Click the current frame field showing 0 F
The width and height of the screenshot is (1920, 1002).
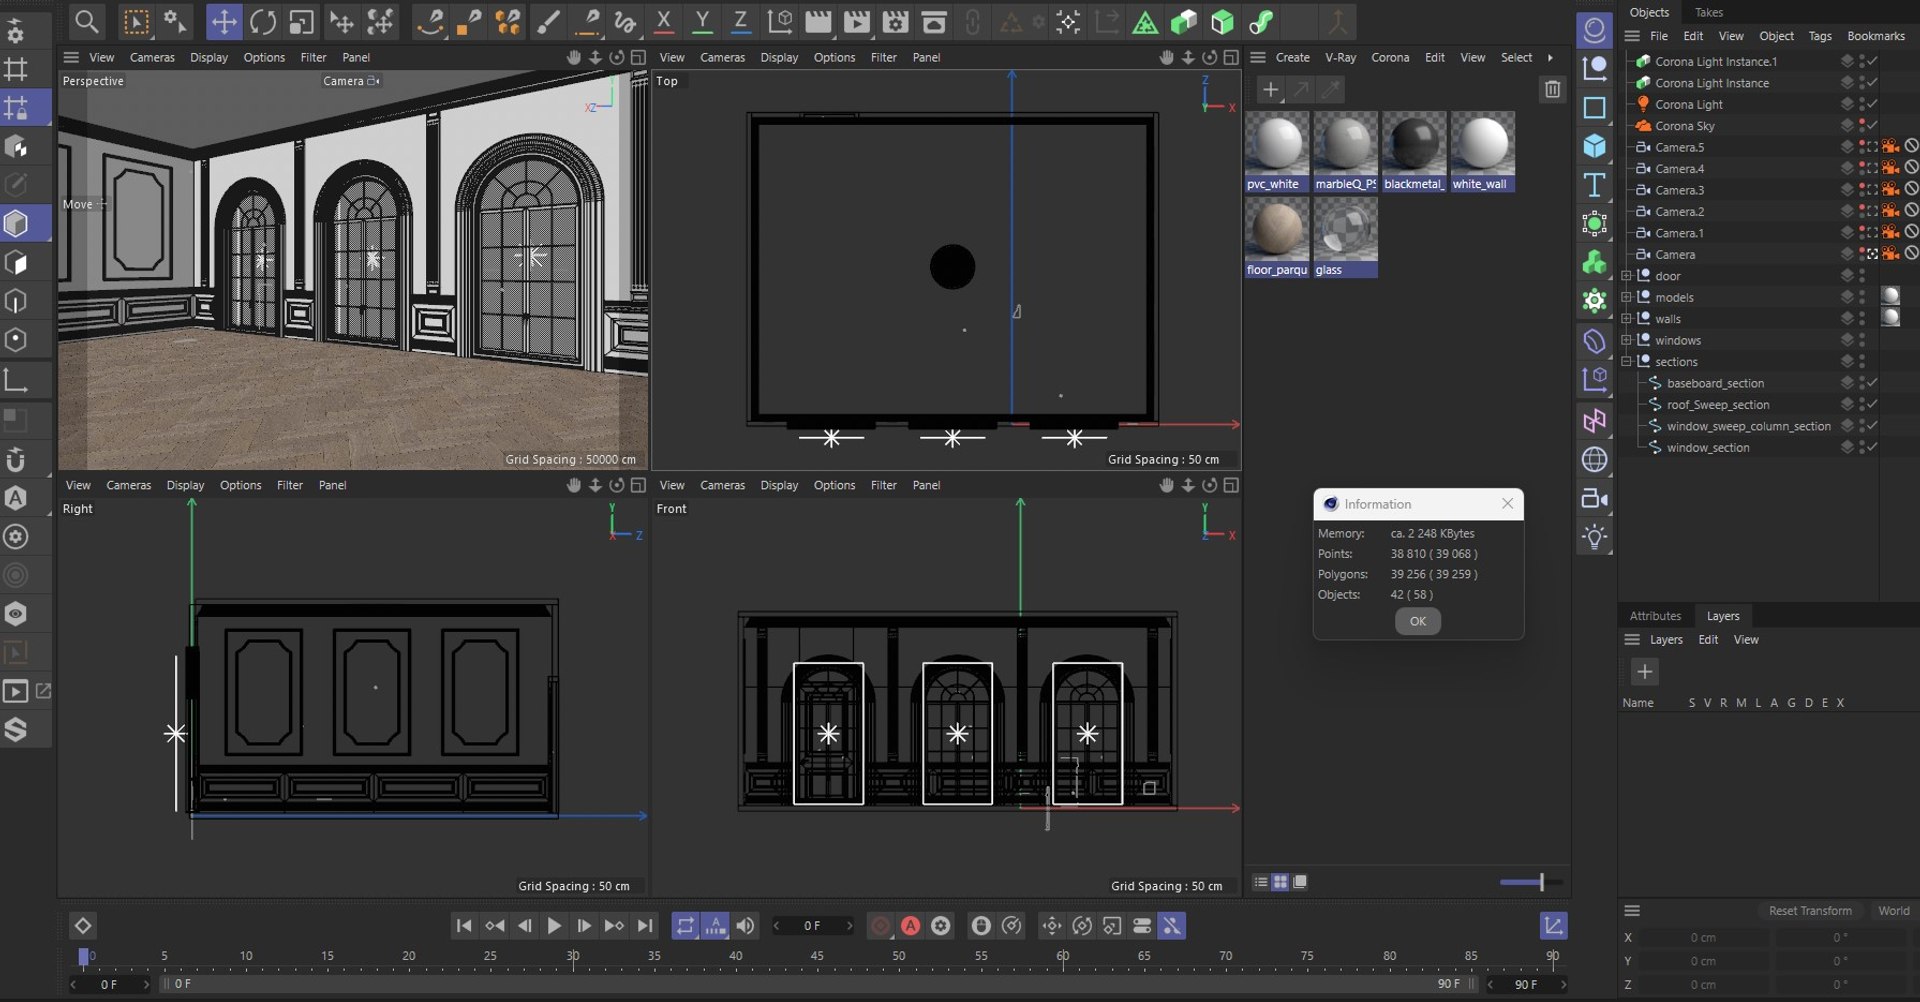812,926
